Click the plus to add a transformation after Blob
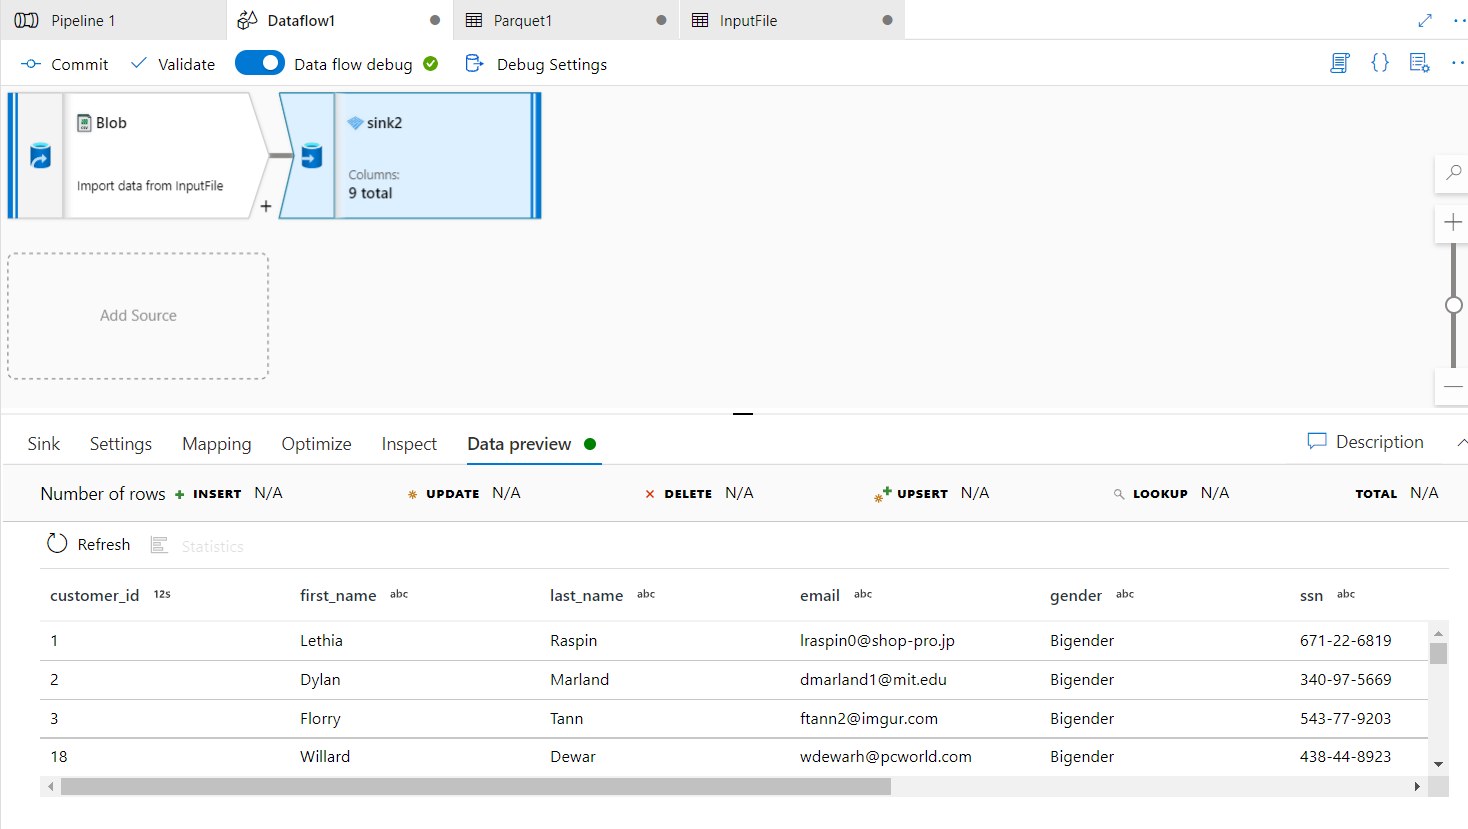The image size is (1468, 829). tap(266, 206)
